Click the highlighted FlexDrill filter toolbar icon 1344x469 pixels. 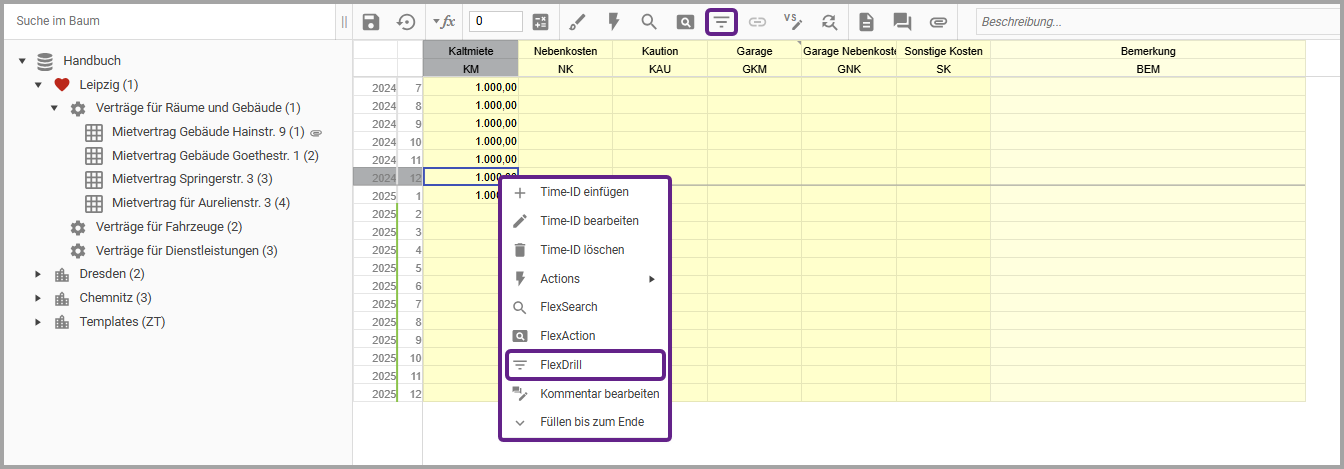pyautogui.click(x=721, y=21)
